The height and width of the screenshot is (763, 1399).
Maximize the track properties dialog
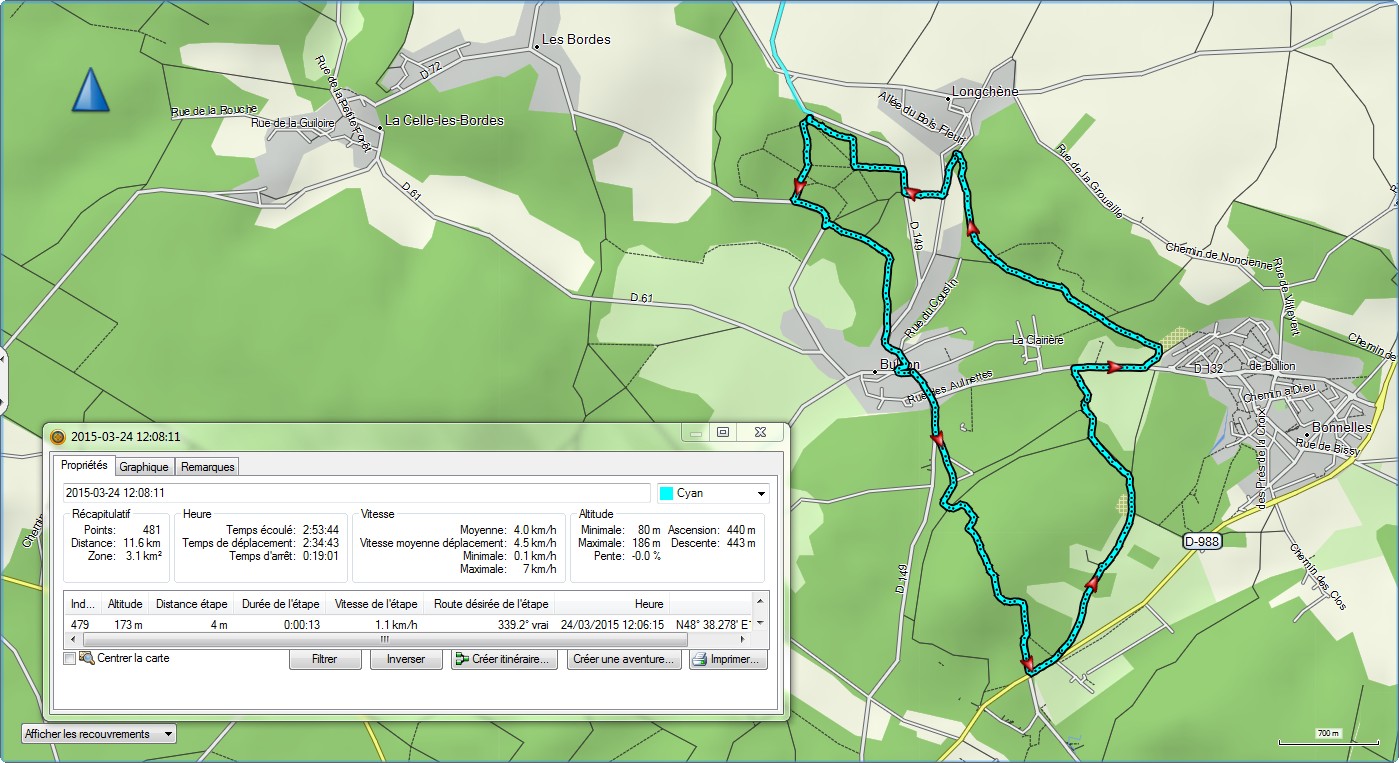tap(723, 432)
